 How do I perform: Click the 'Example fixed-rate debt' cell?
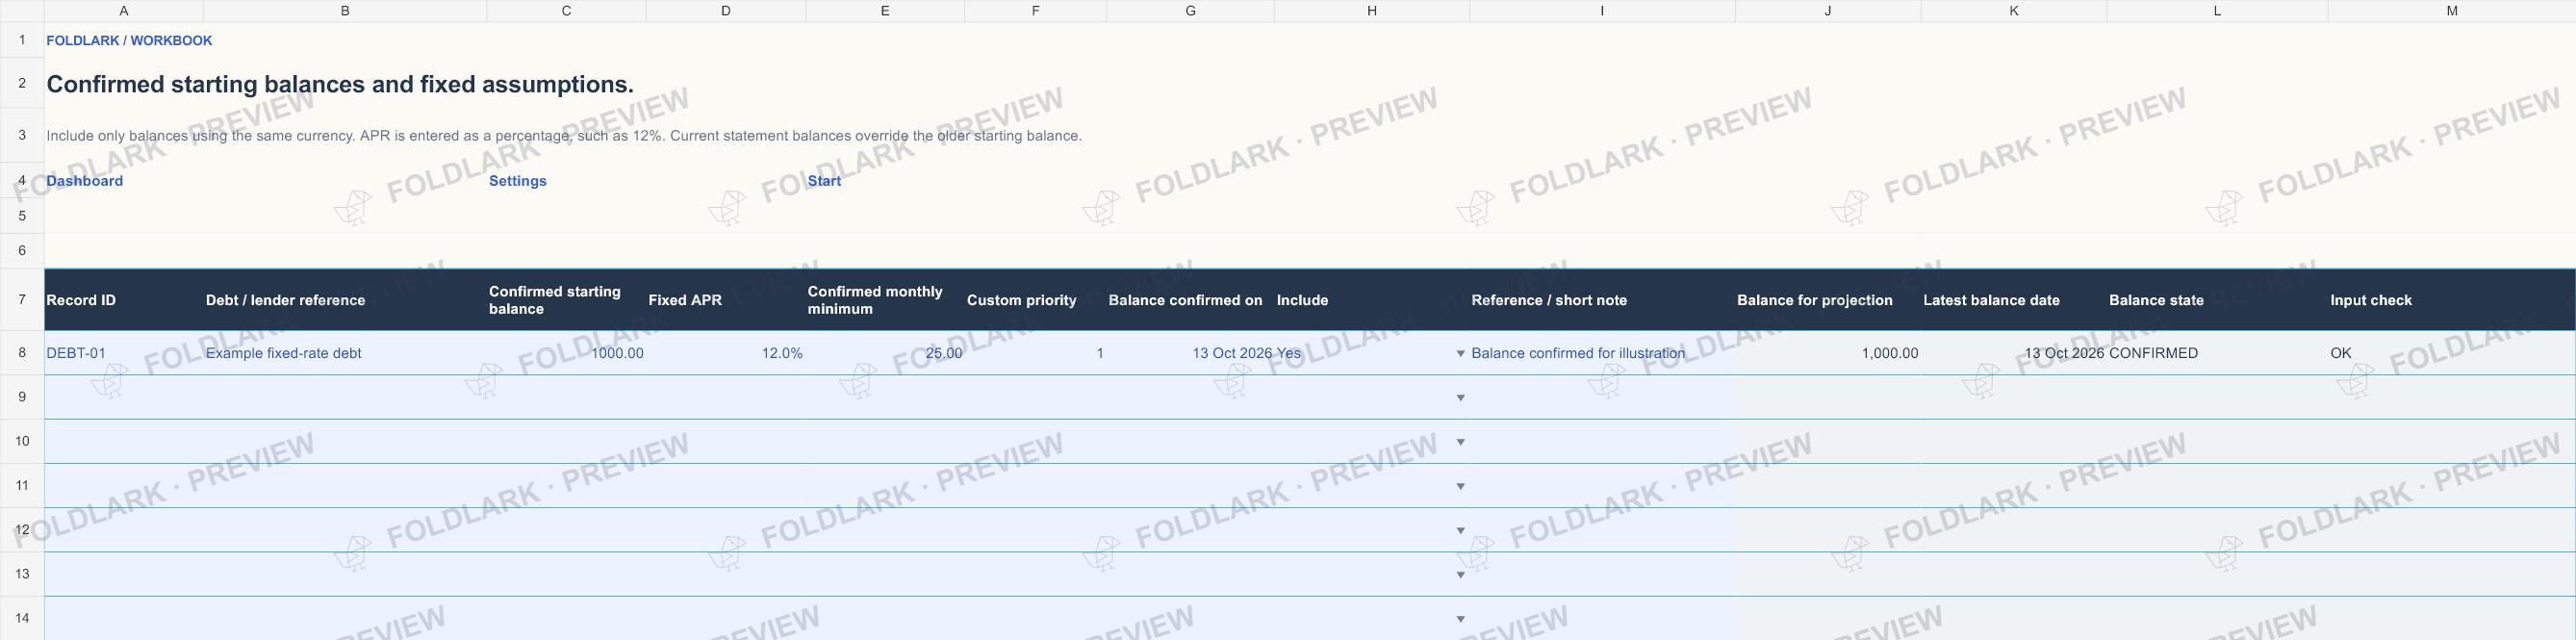(x=345, y=353)
